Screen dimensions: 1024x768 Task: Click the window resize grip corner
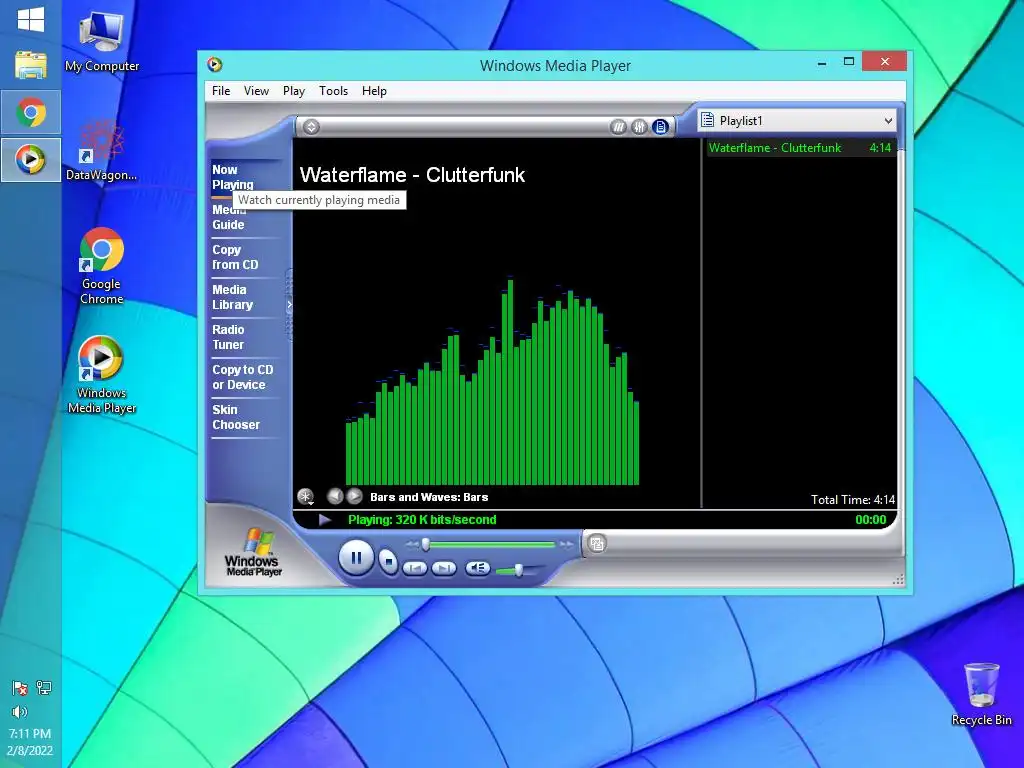click(x=898, y=579)
